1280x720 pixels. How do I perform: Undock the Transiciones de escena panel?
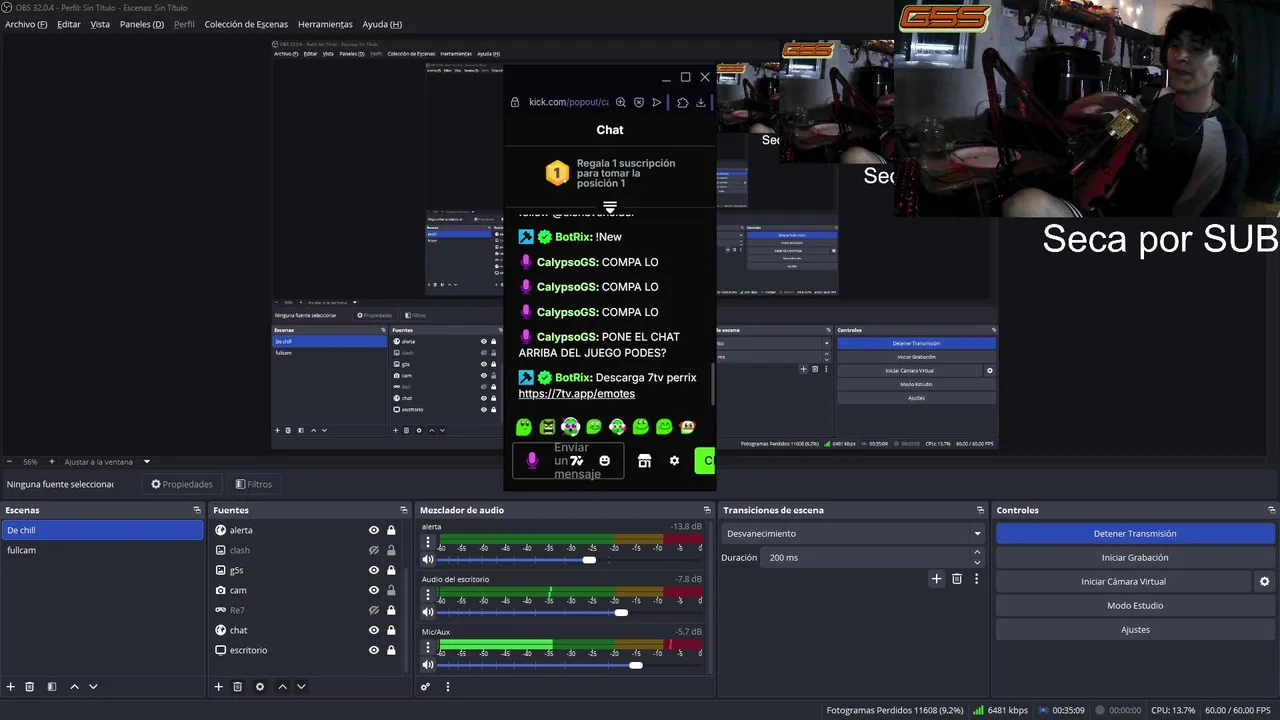980,510
